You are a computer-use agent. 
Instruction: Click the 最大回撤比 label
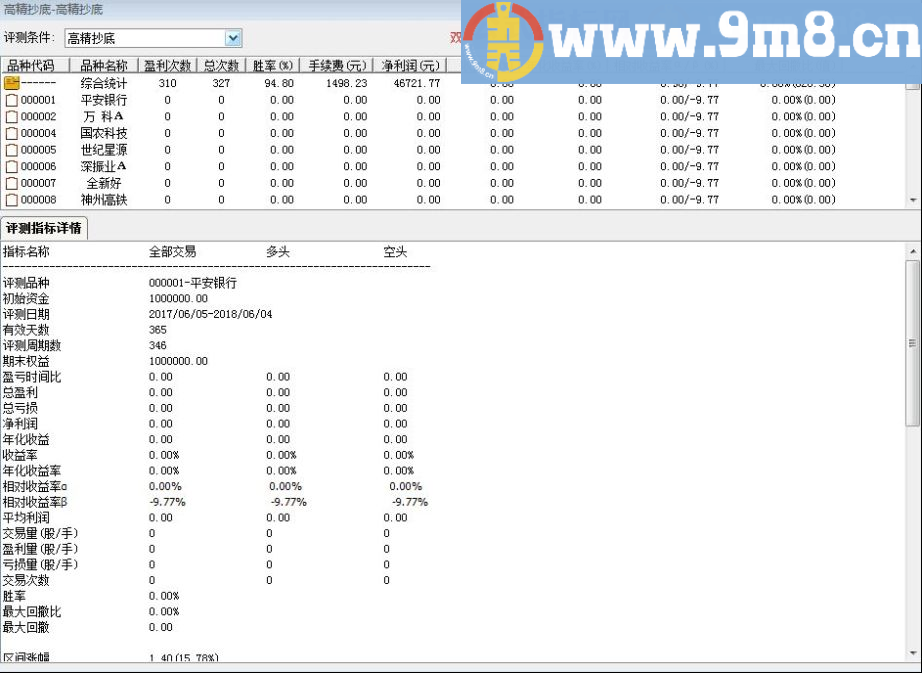32,612
